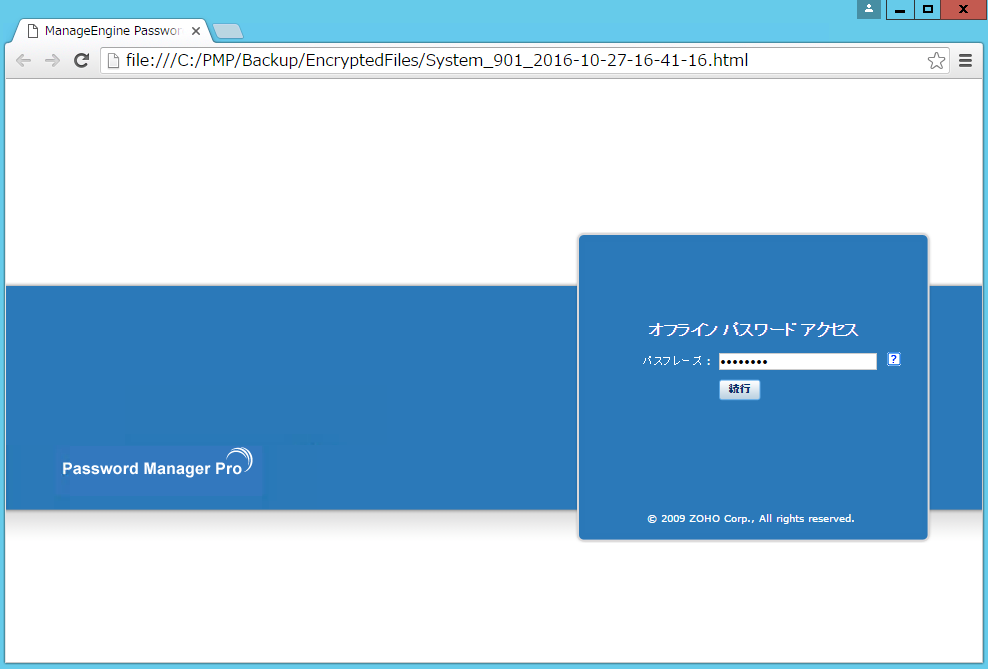Viewport: 988px width, 669px height.
Task: Click the Chrome user profile icon
Action: pos(869,9)
